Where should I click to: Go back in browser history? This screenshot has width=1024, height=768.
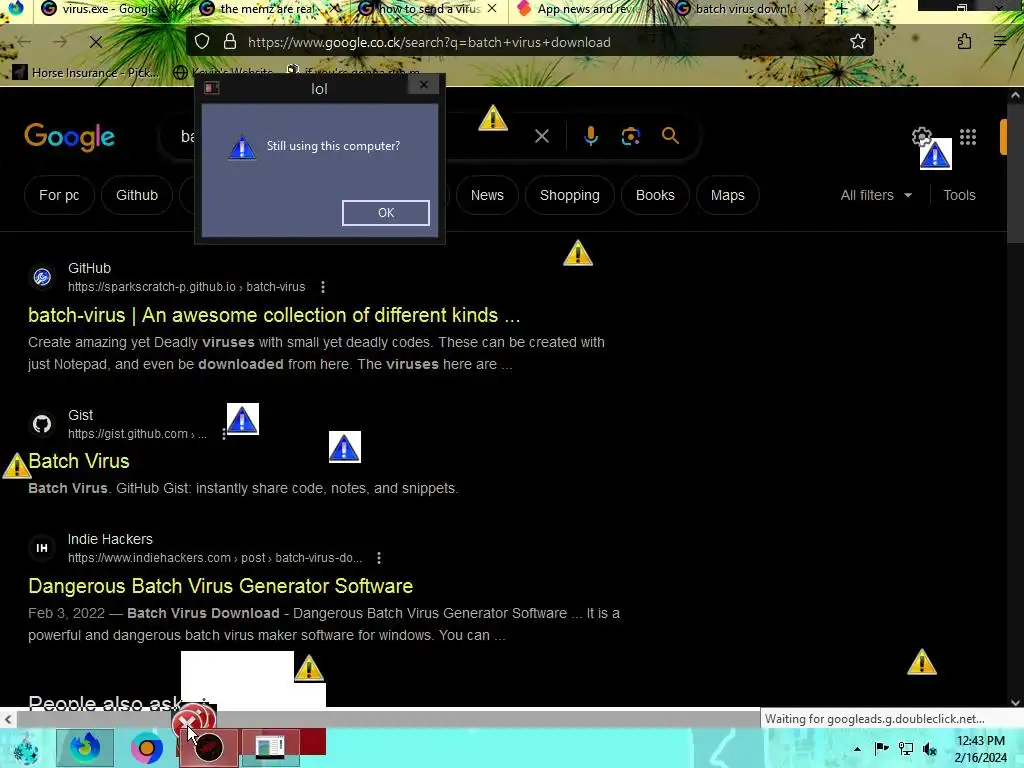(x=24, y=42)
